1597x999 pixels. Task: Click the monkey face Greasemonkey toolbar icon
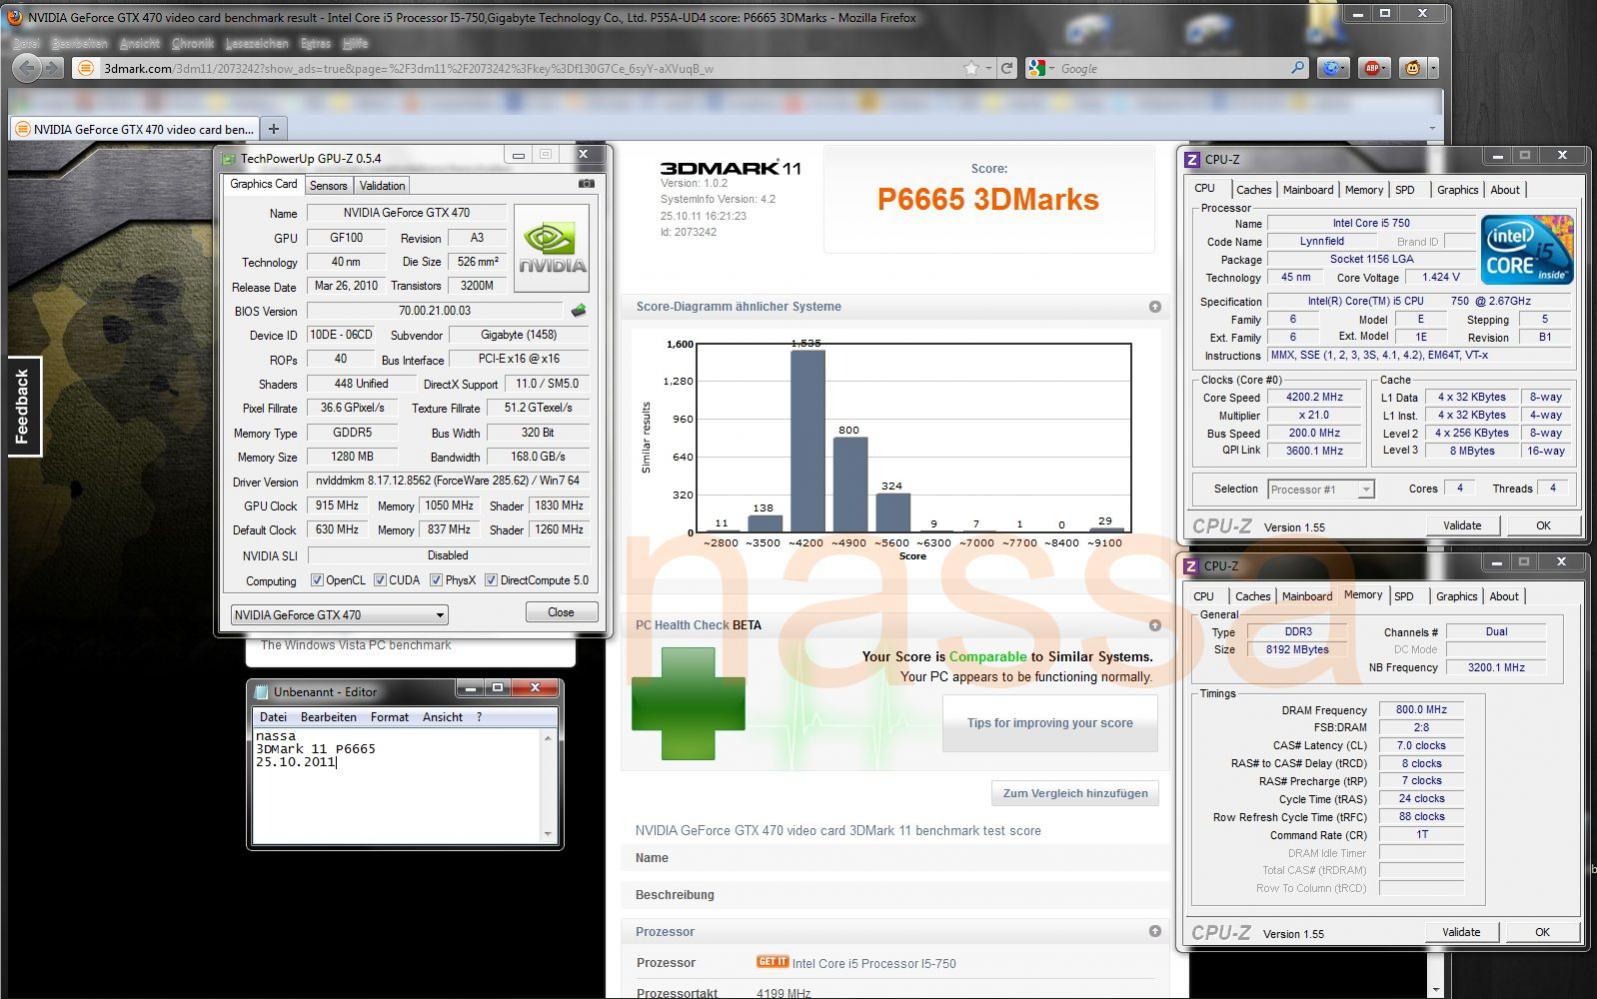(x=1412, y=68)
